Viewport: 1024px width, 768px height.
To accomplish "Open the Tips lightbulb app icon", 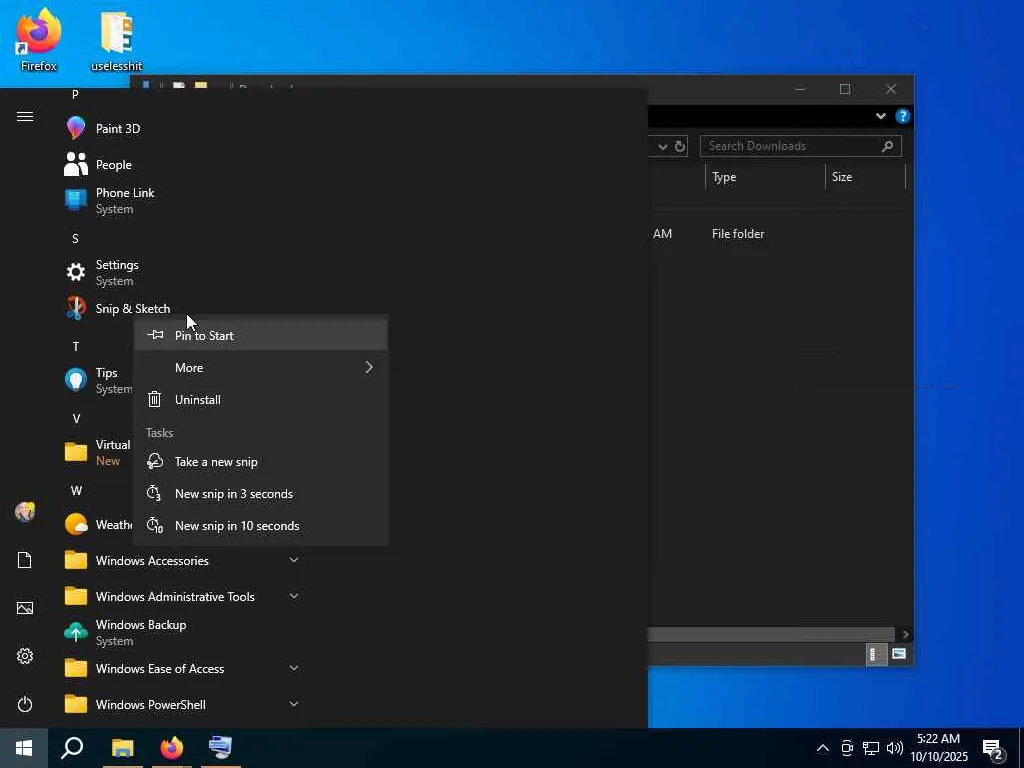I will (76, 380).
